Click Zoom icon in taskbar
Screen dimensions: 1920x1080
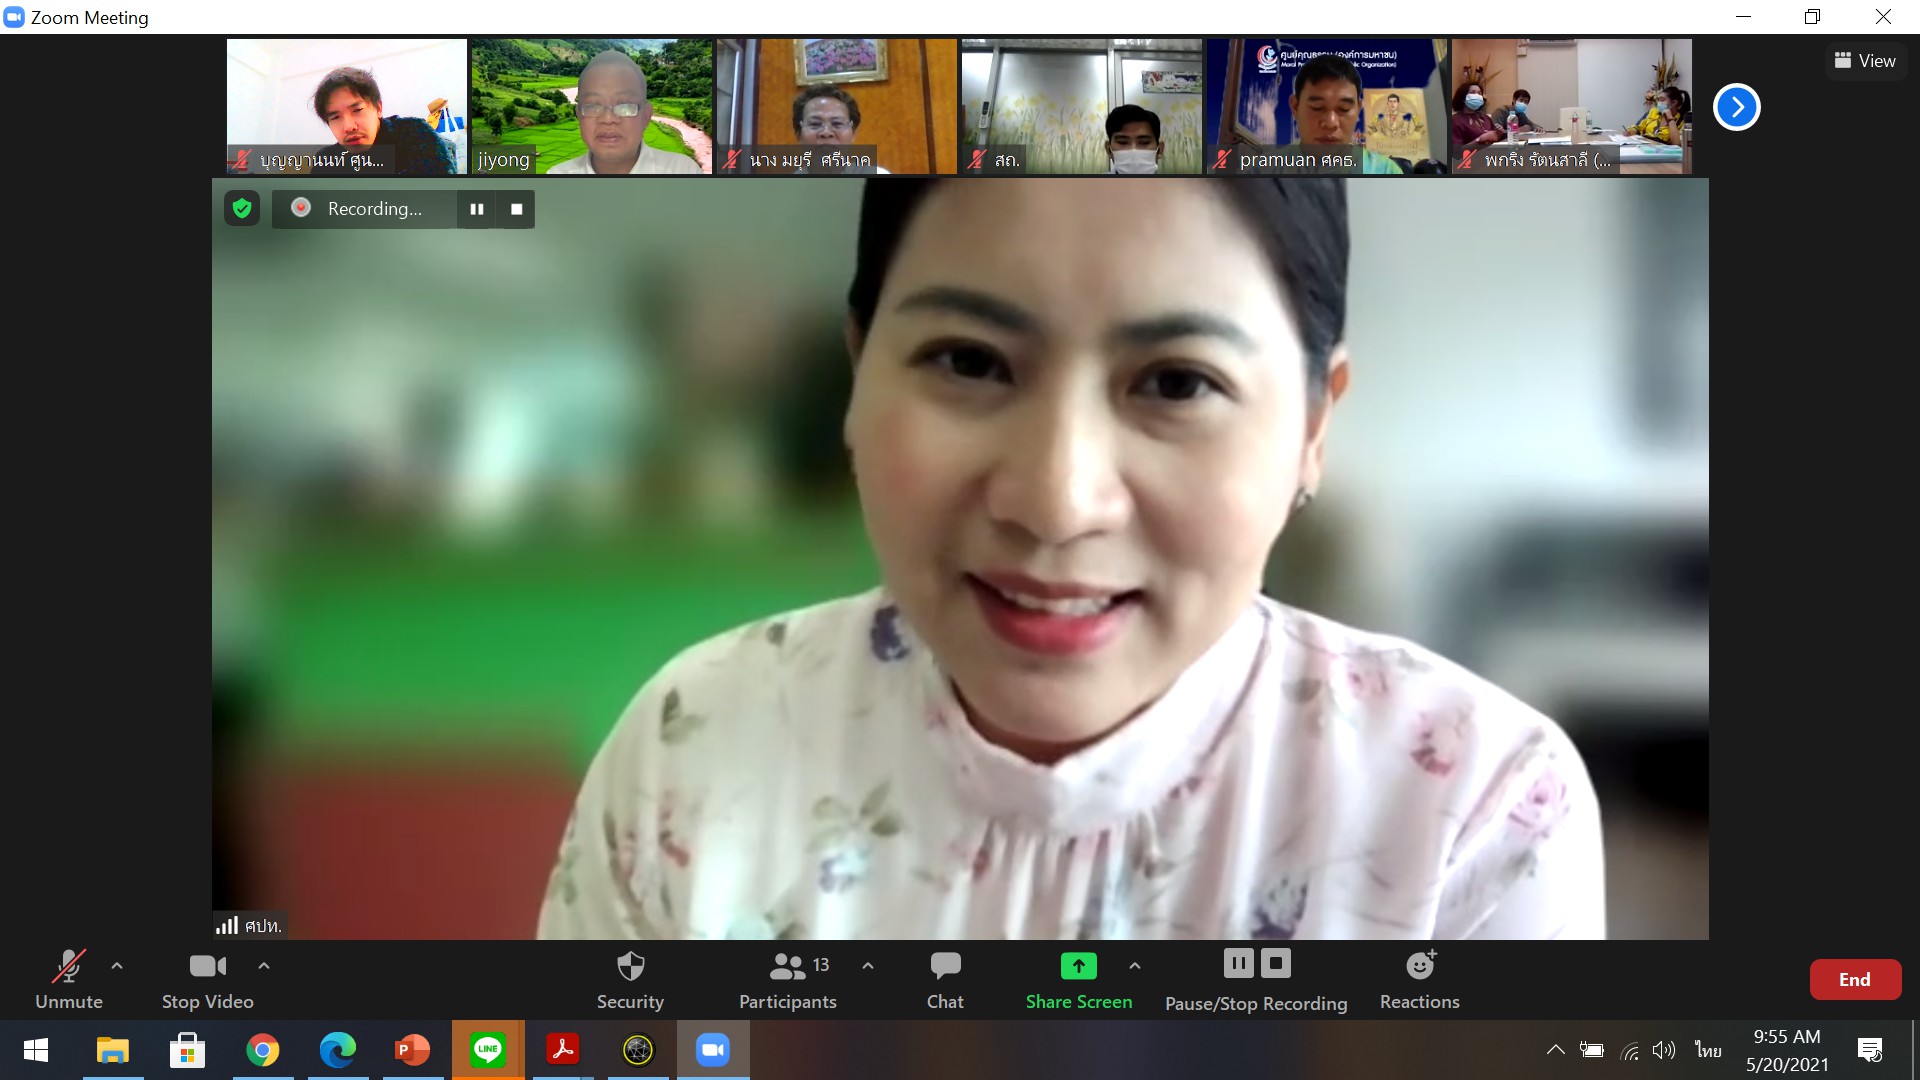pos(713,1050)
